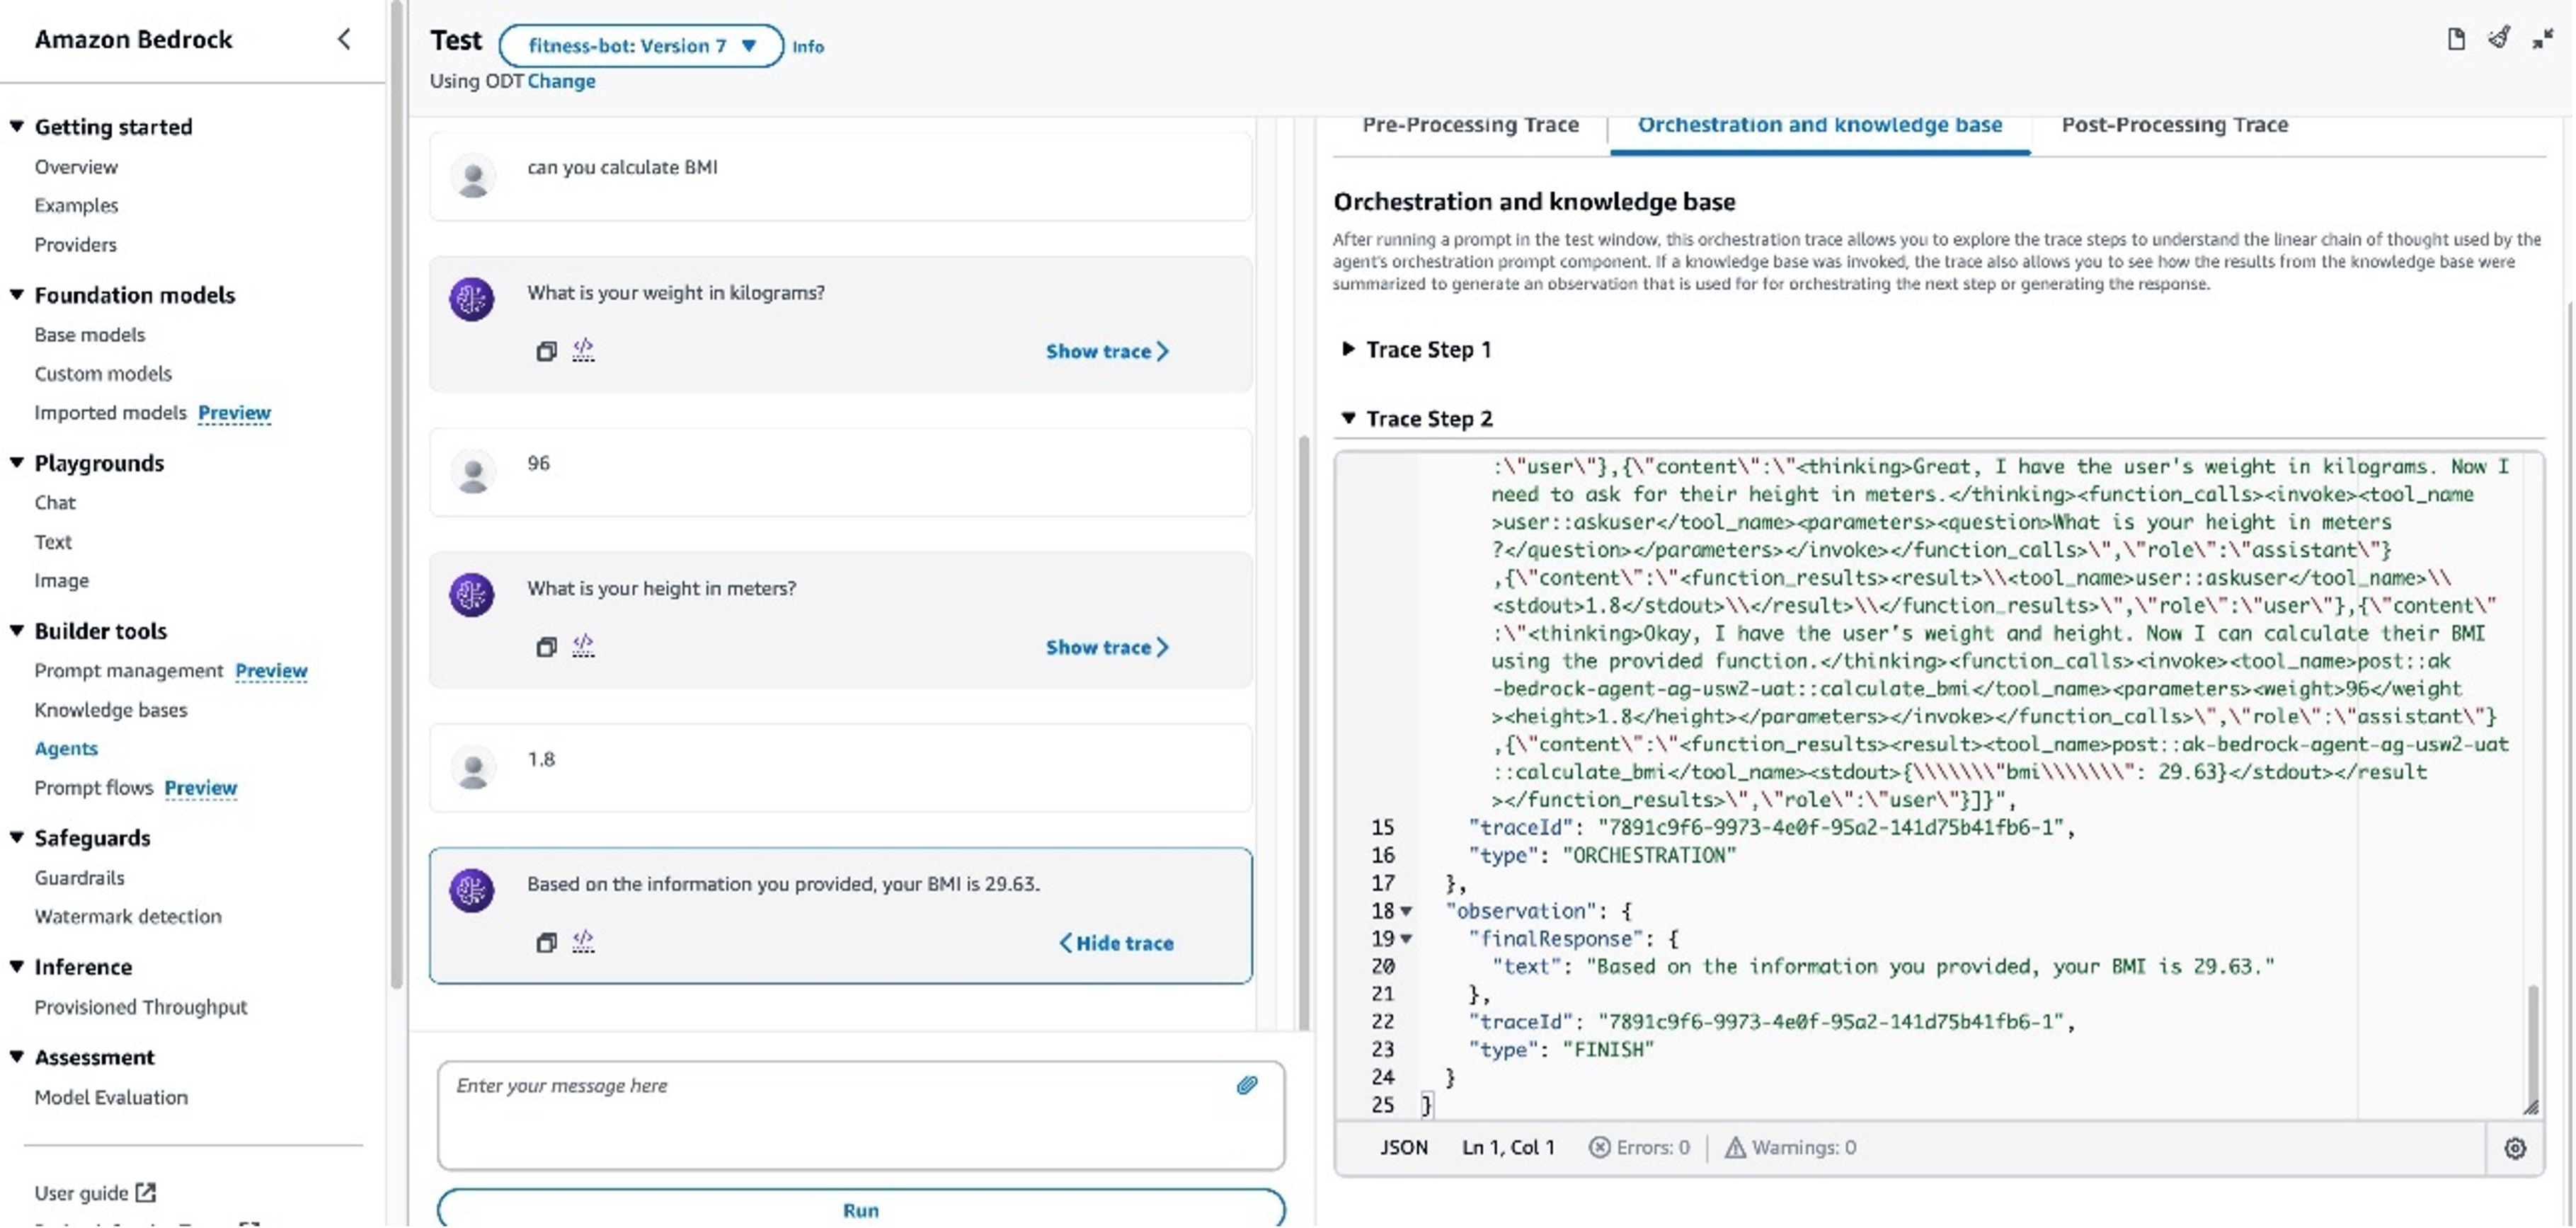
Task: Hide trace on the BMI response
Action: pos(1116,943)
